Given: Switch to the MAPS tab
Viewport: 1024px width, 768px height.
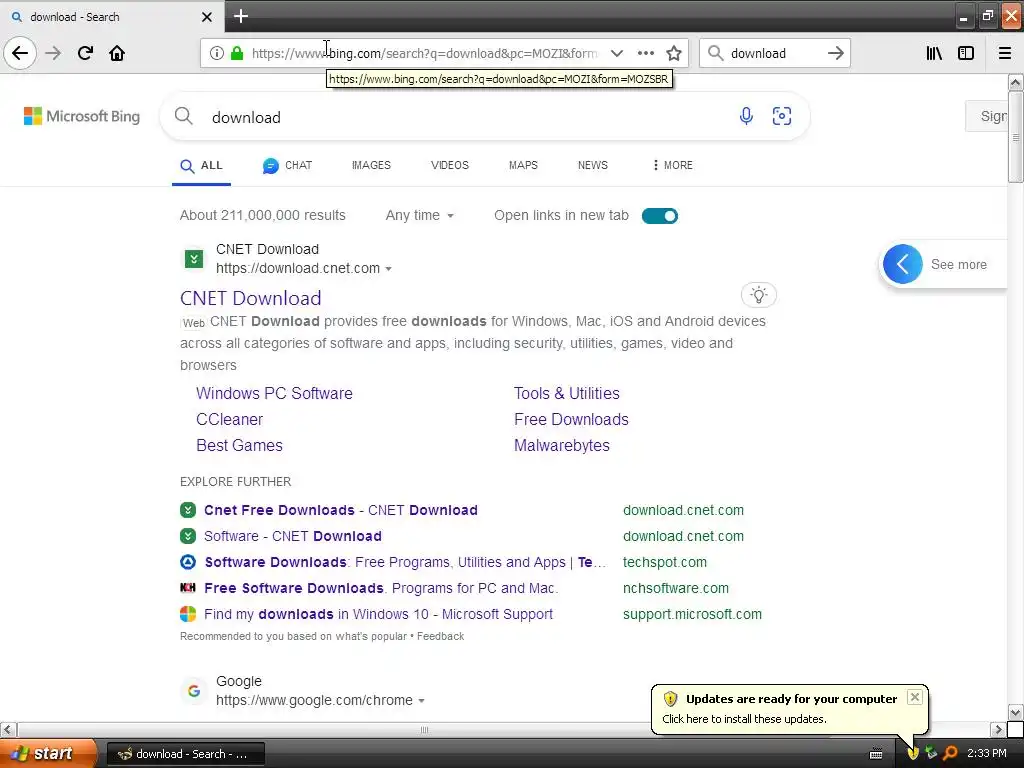Looking at the screenshot, I should point(523,165).
